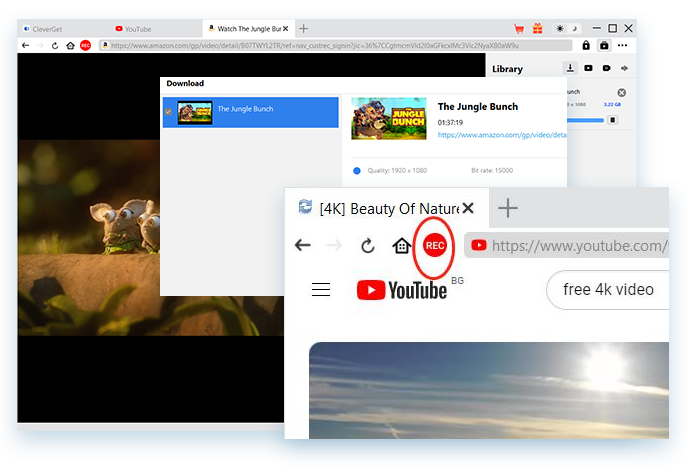Click the YouTube search field
689x474 pixels.
pos(608,290)
